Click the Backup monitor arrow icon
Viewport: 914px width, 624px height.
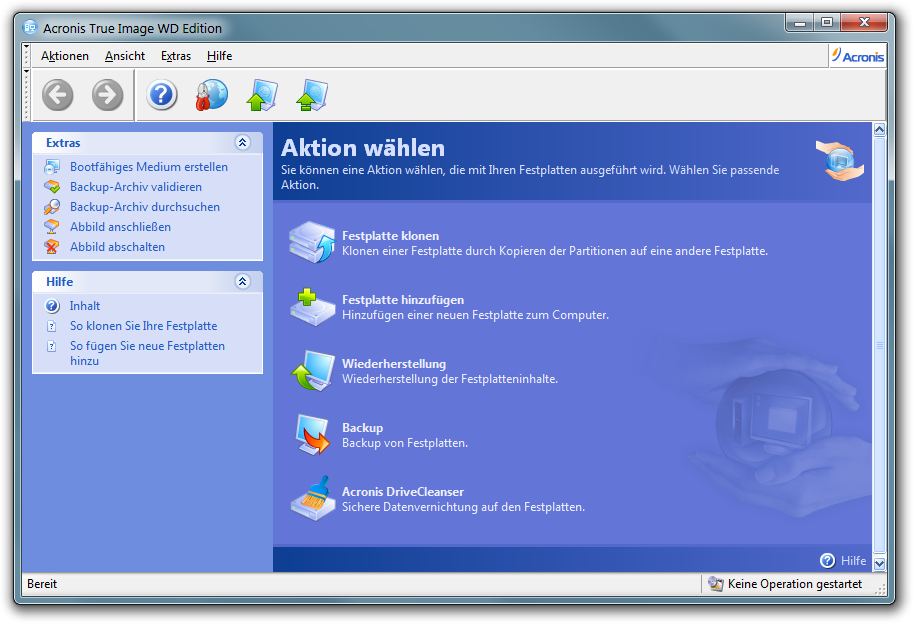[313, 434]
